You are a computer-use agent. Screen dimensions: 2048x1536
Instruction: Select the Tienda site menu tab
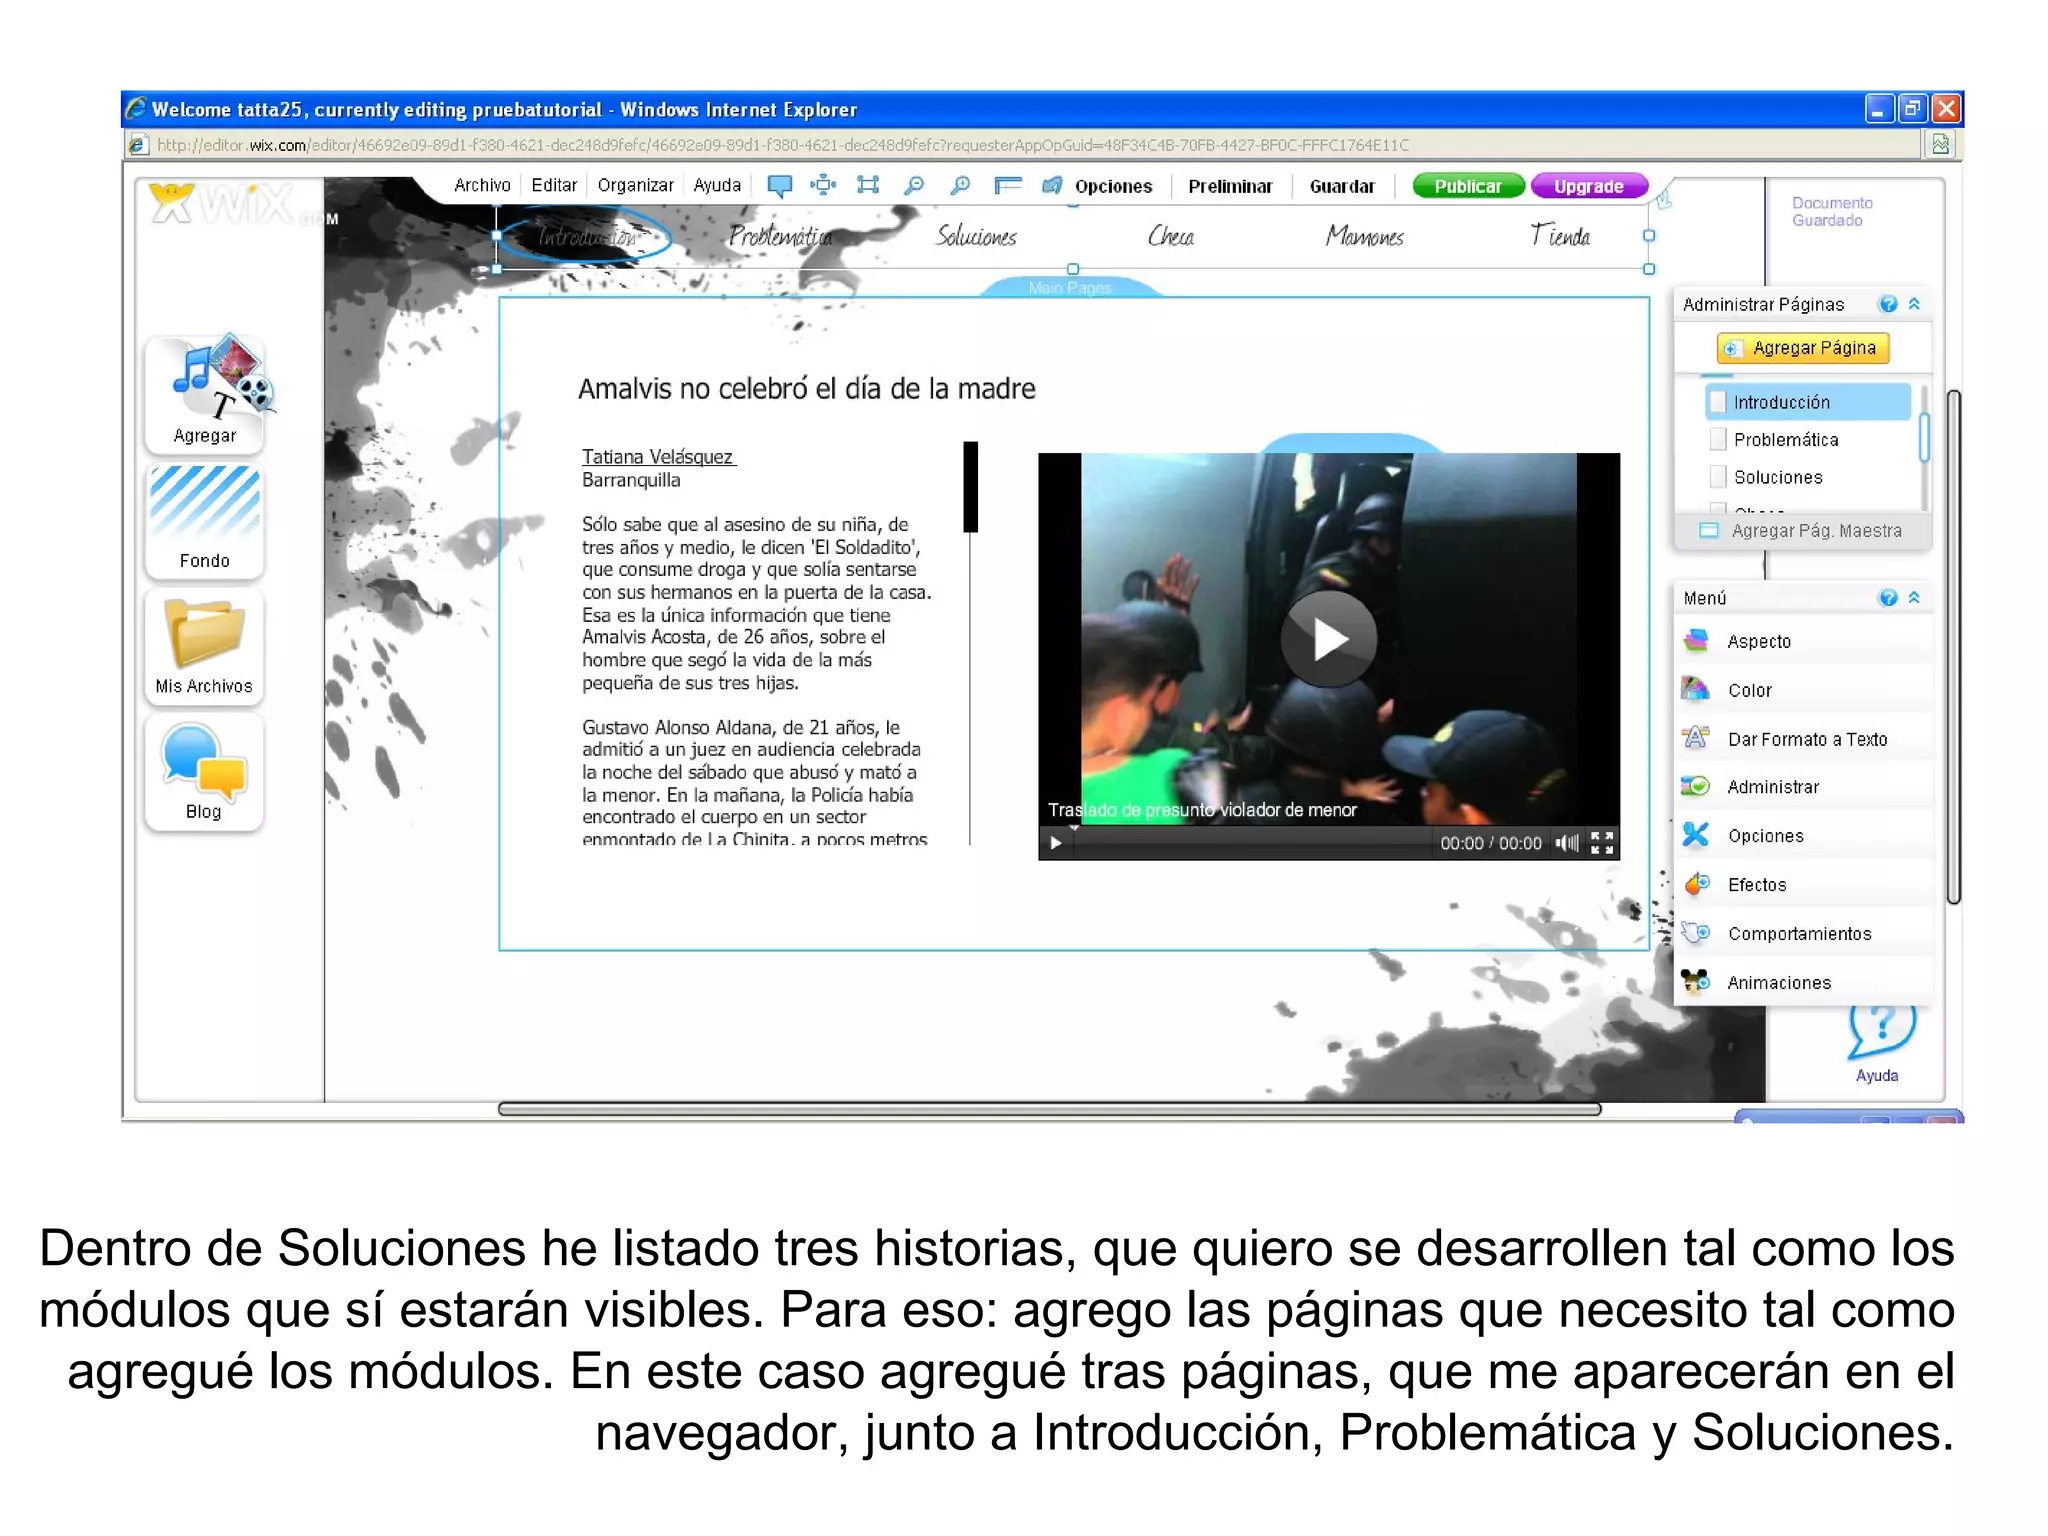click(x=1560, y=235)
